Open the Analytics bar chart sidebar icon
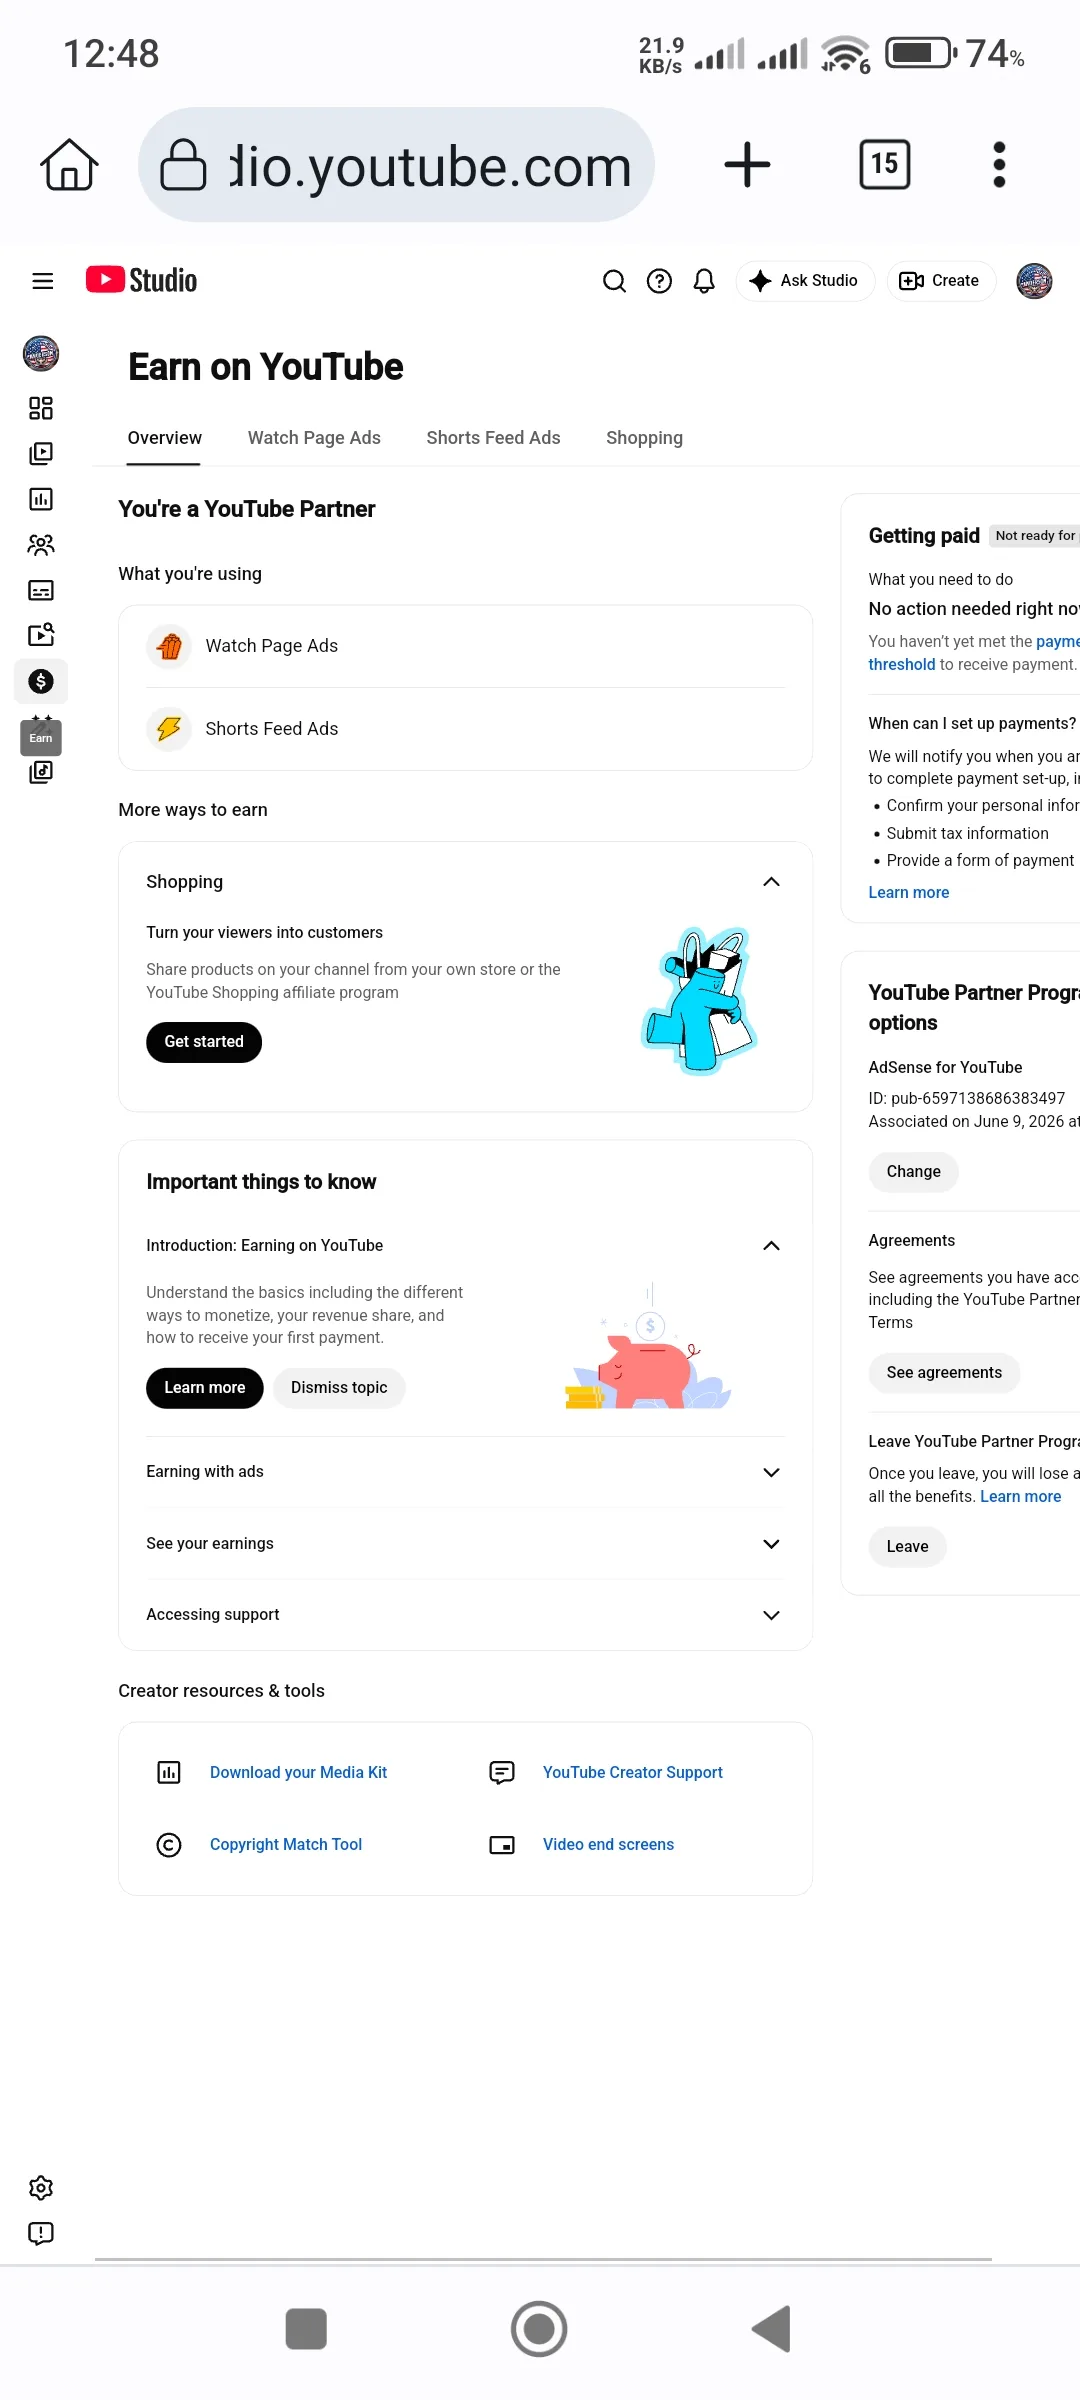Viewport: 1080px width, 2400px height. click(x=41, y=499)
